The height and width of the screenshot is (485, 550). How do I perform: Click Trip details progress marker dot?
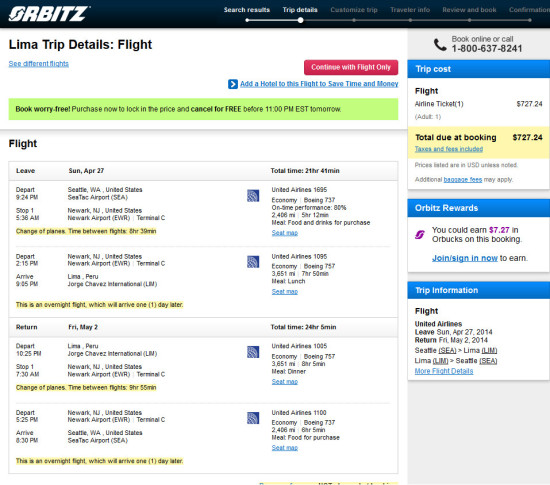pyautogui.click(x=300, y=20)
